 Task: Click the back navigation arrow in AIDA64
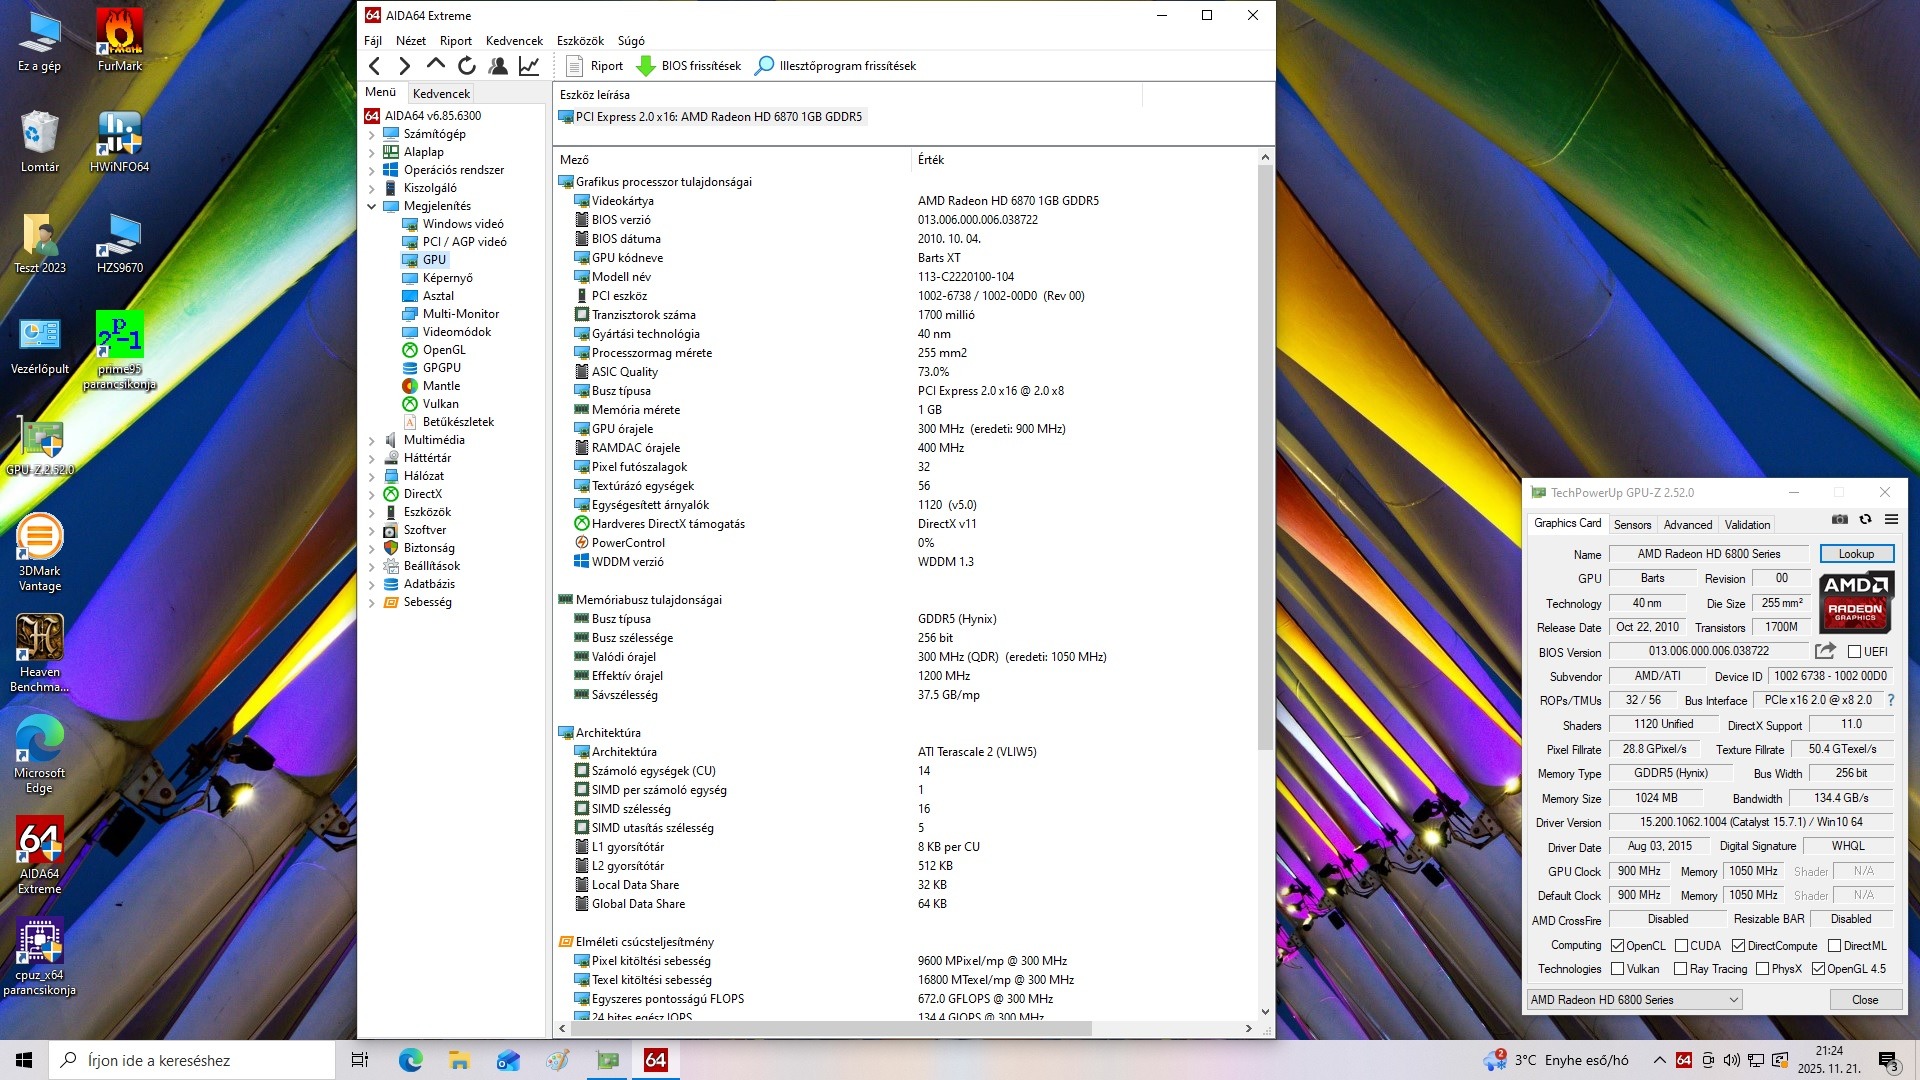pyautogui.click(x=375, y=66)
